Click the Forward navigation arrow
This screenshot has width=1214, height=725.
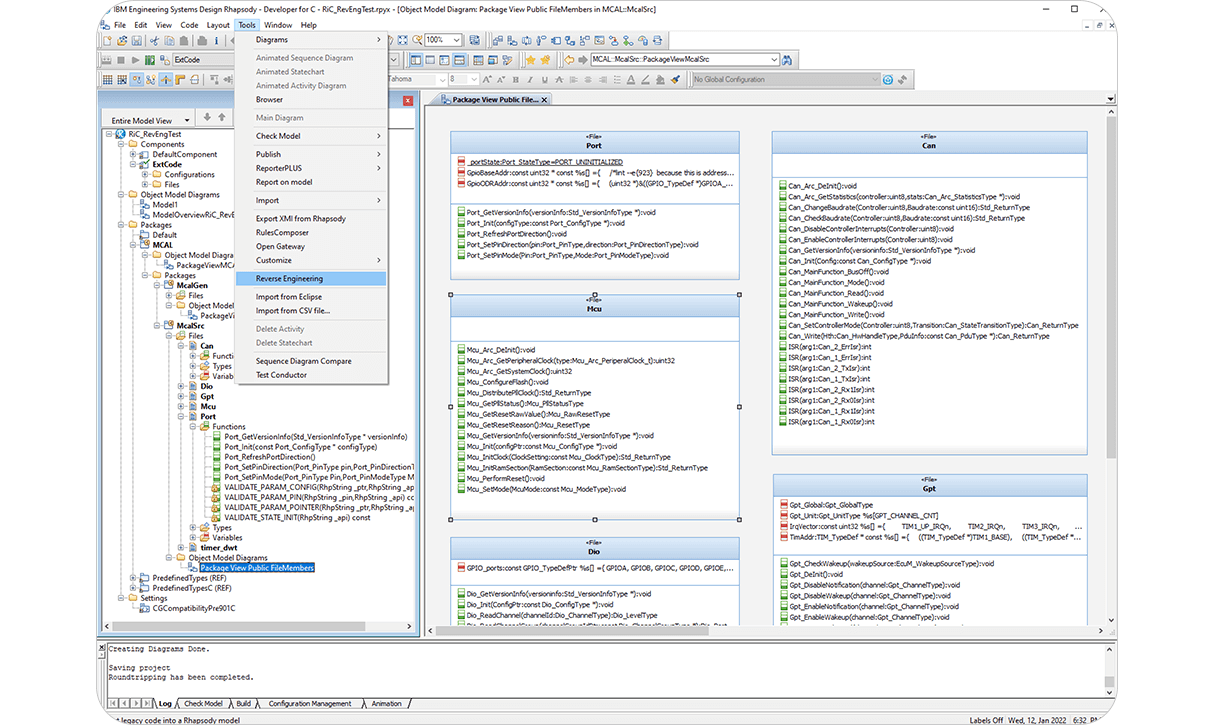pos(582,60)
